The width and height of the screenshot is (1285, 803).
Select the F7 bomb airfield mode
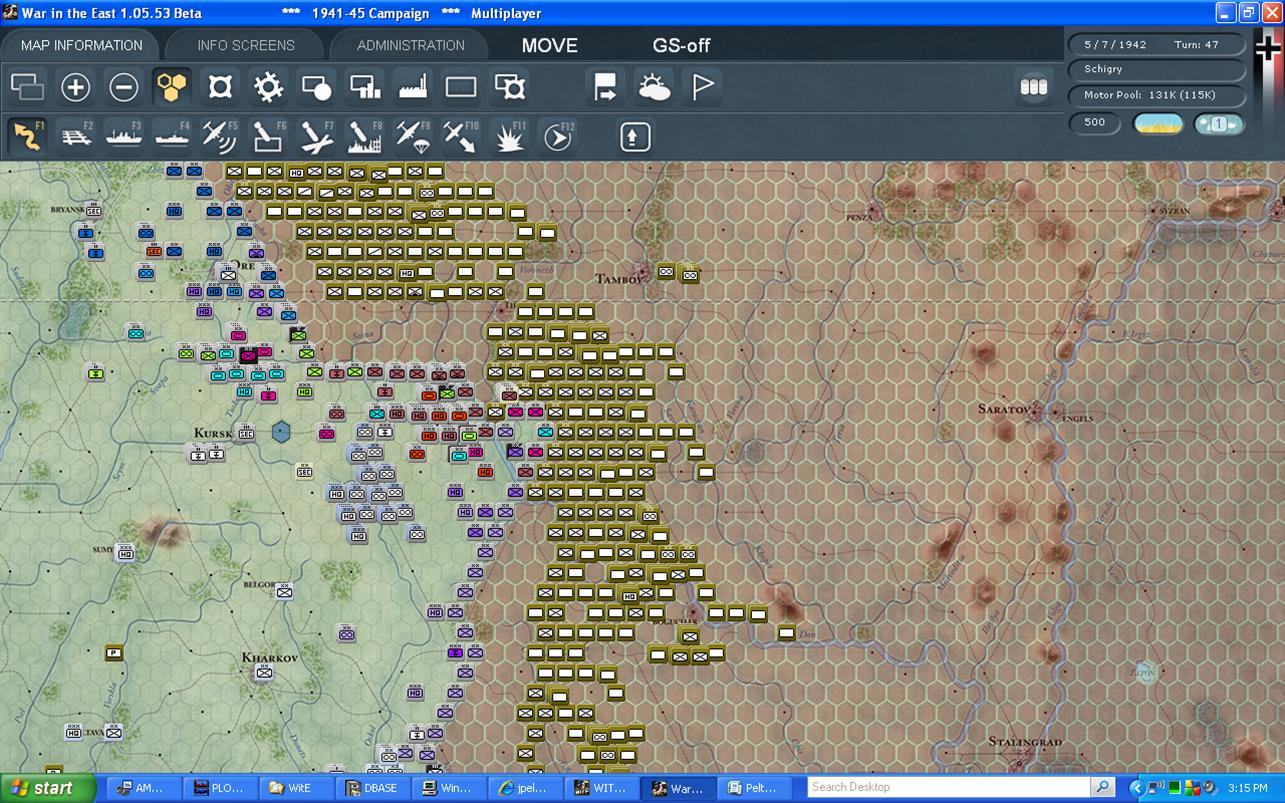pyautogui.click(x=316, y=136)
